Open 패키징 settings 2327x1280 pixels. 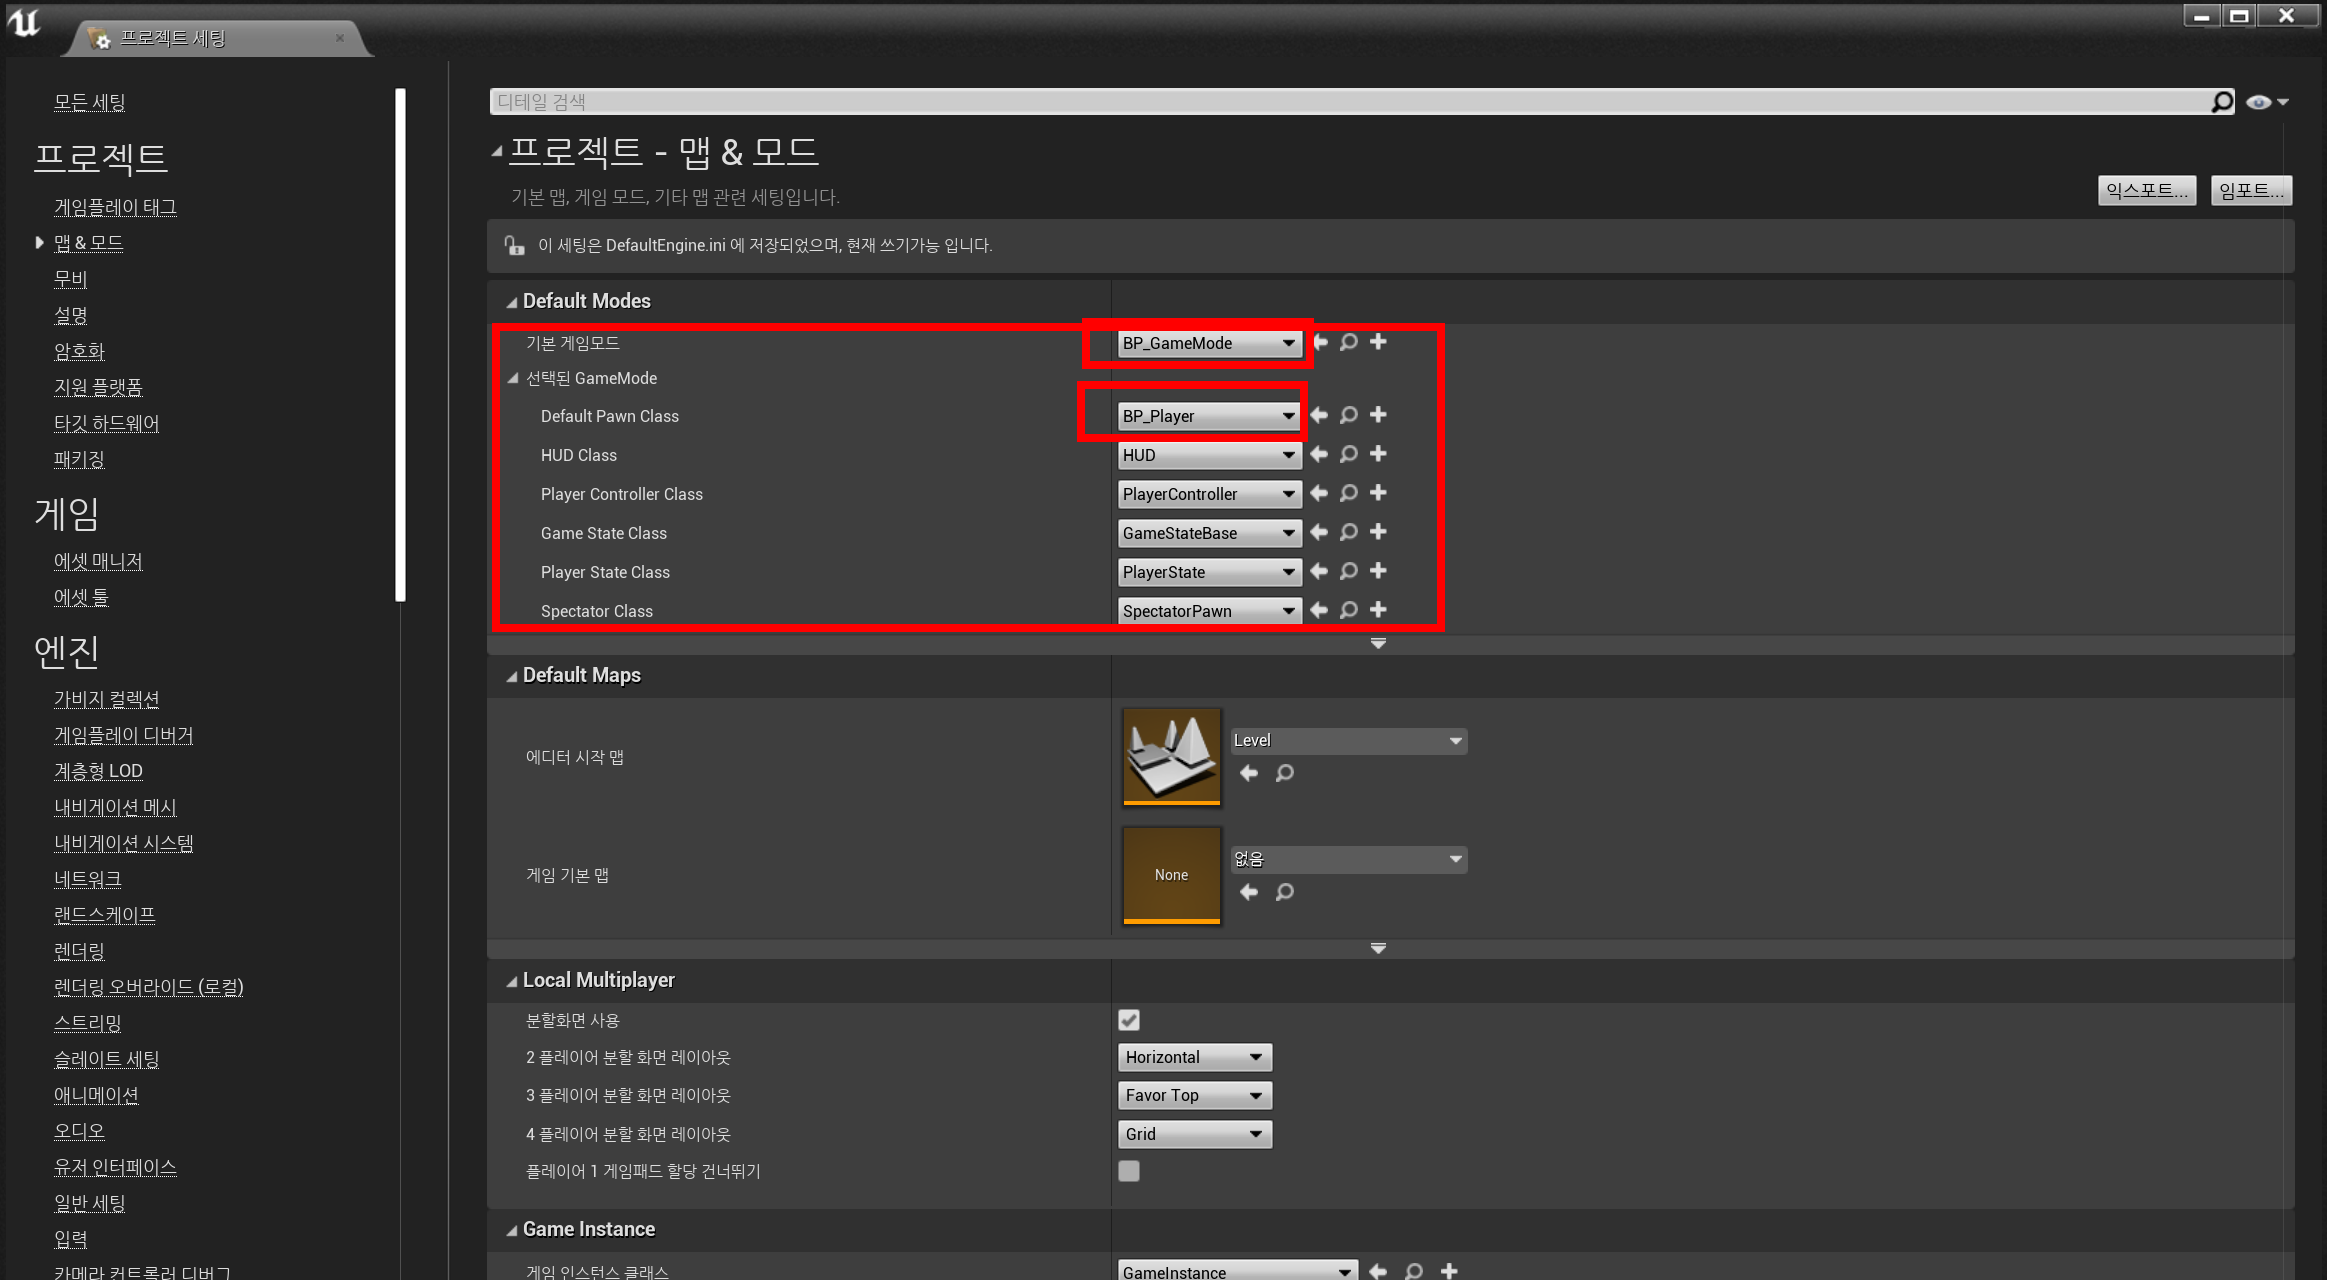point(79,459)
